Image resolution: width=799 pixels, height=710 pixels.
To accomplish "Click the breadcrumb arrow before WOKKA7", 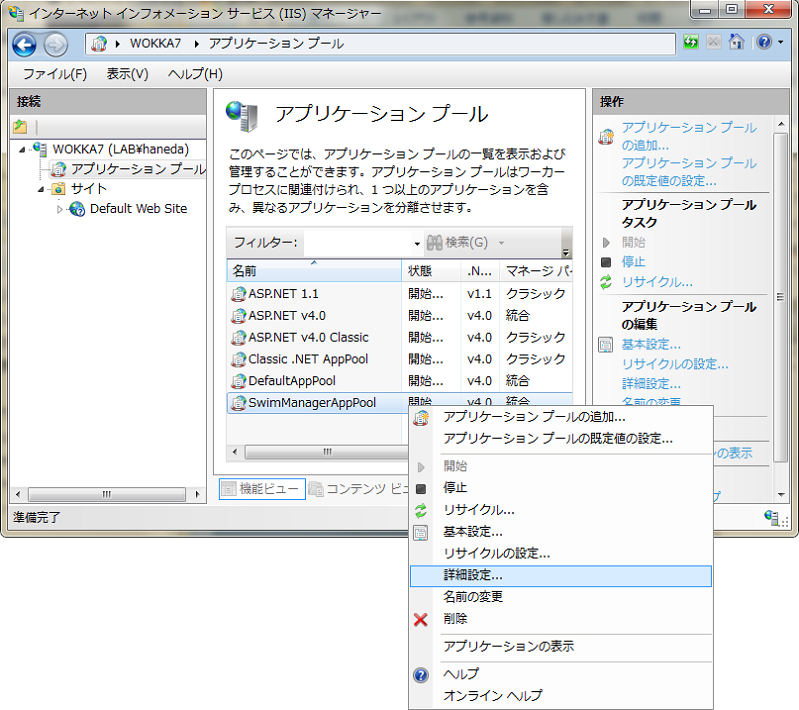I will 117,44.
